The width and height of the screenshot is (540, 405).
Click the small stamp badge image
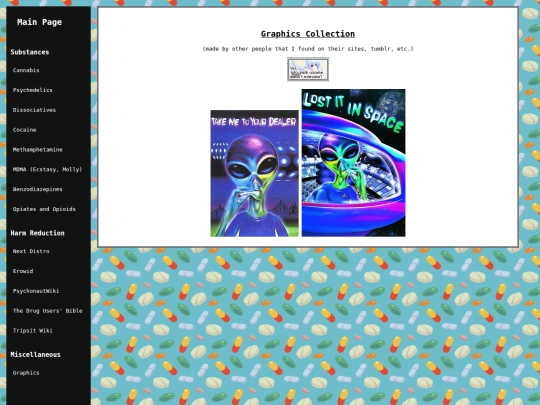(x=308, y=70)
